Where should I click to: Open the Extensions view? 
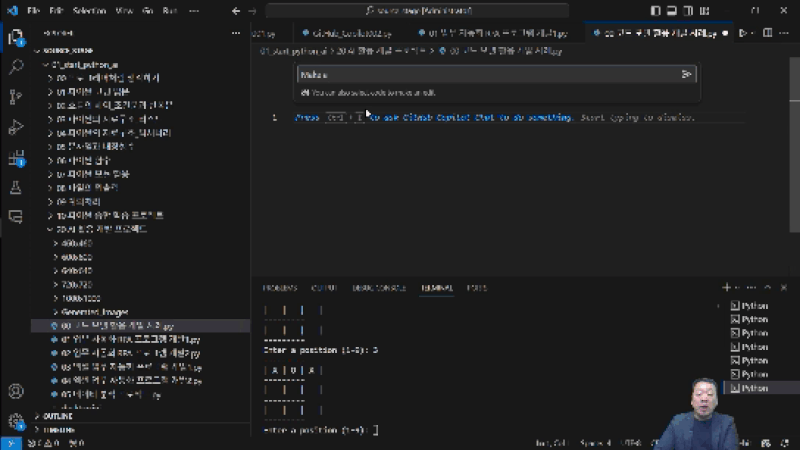(x=15, y=157)
